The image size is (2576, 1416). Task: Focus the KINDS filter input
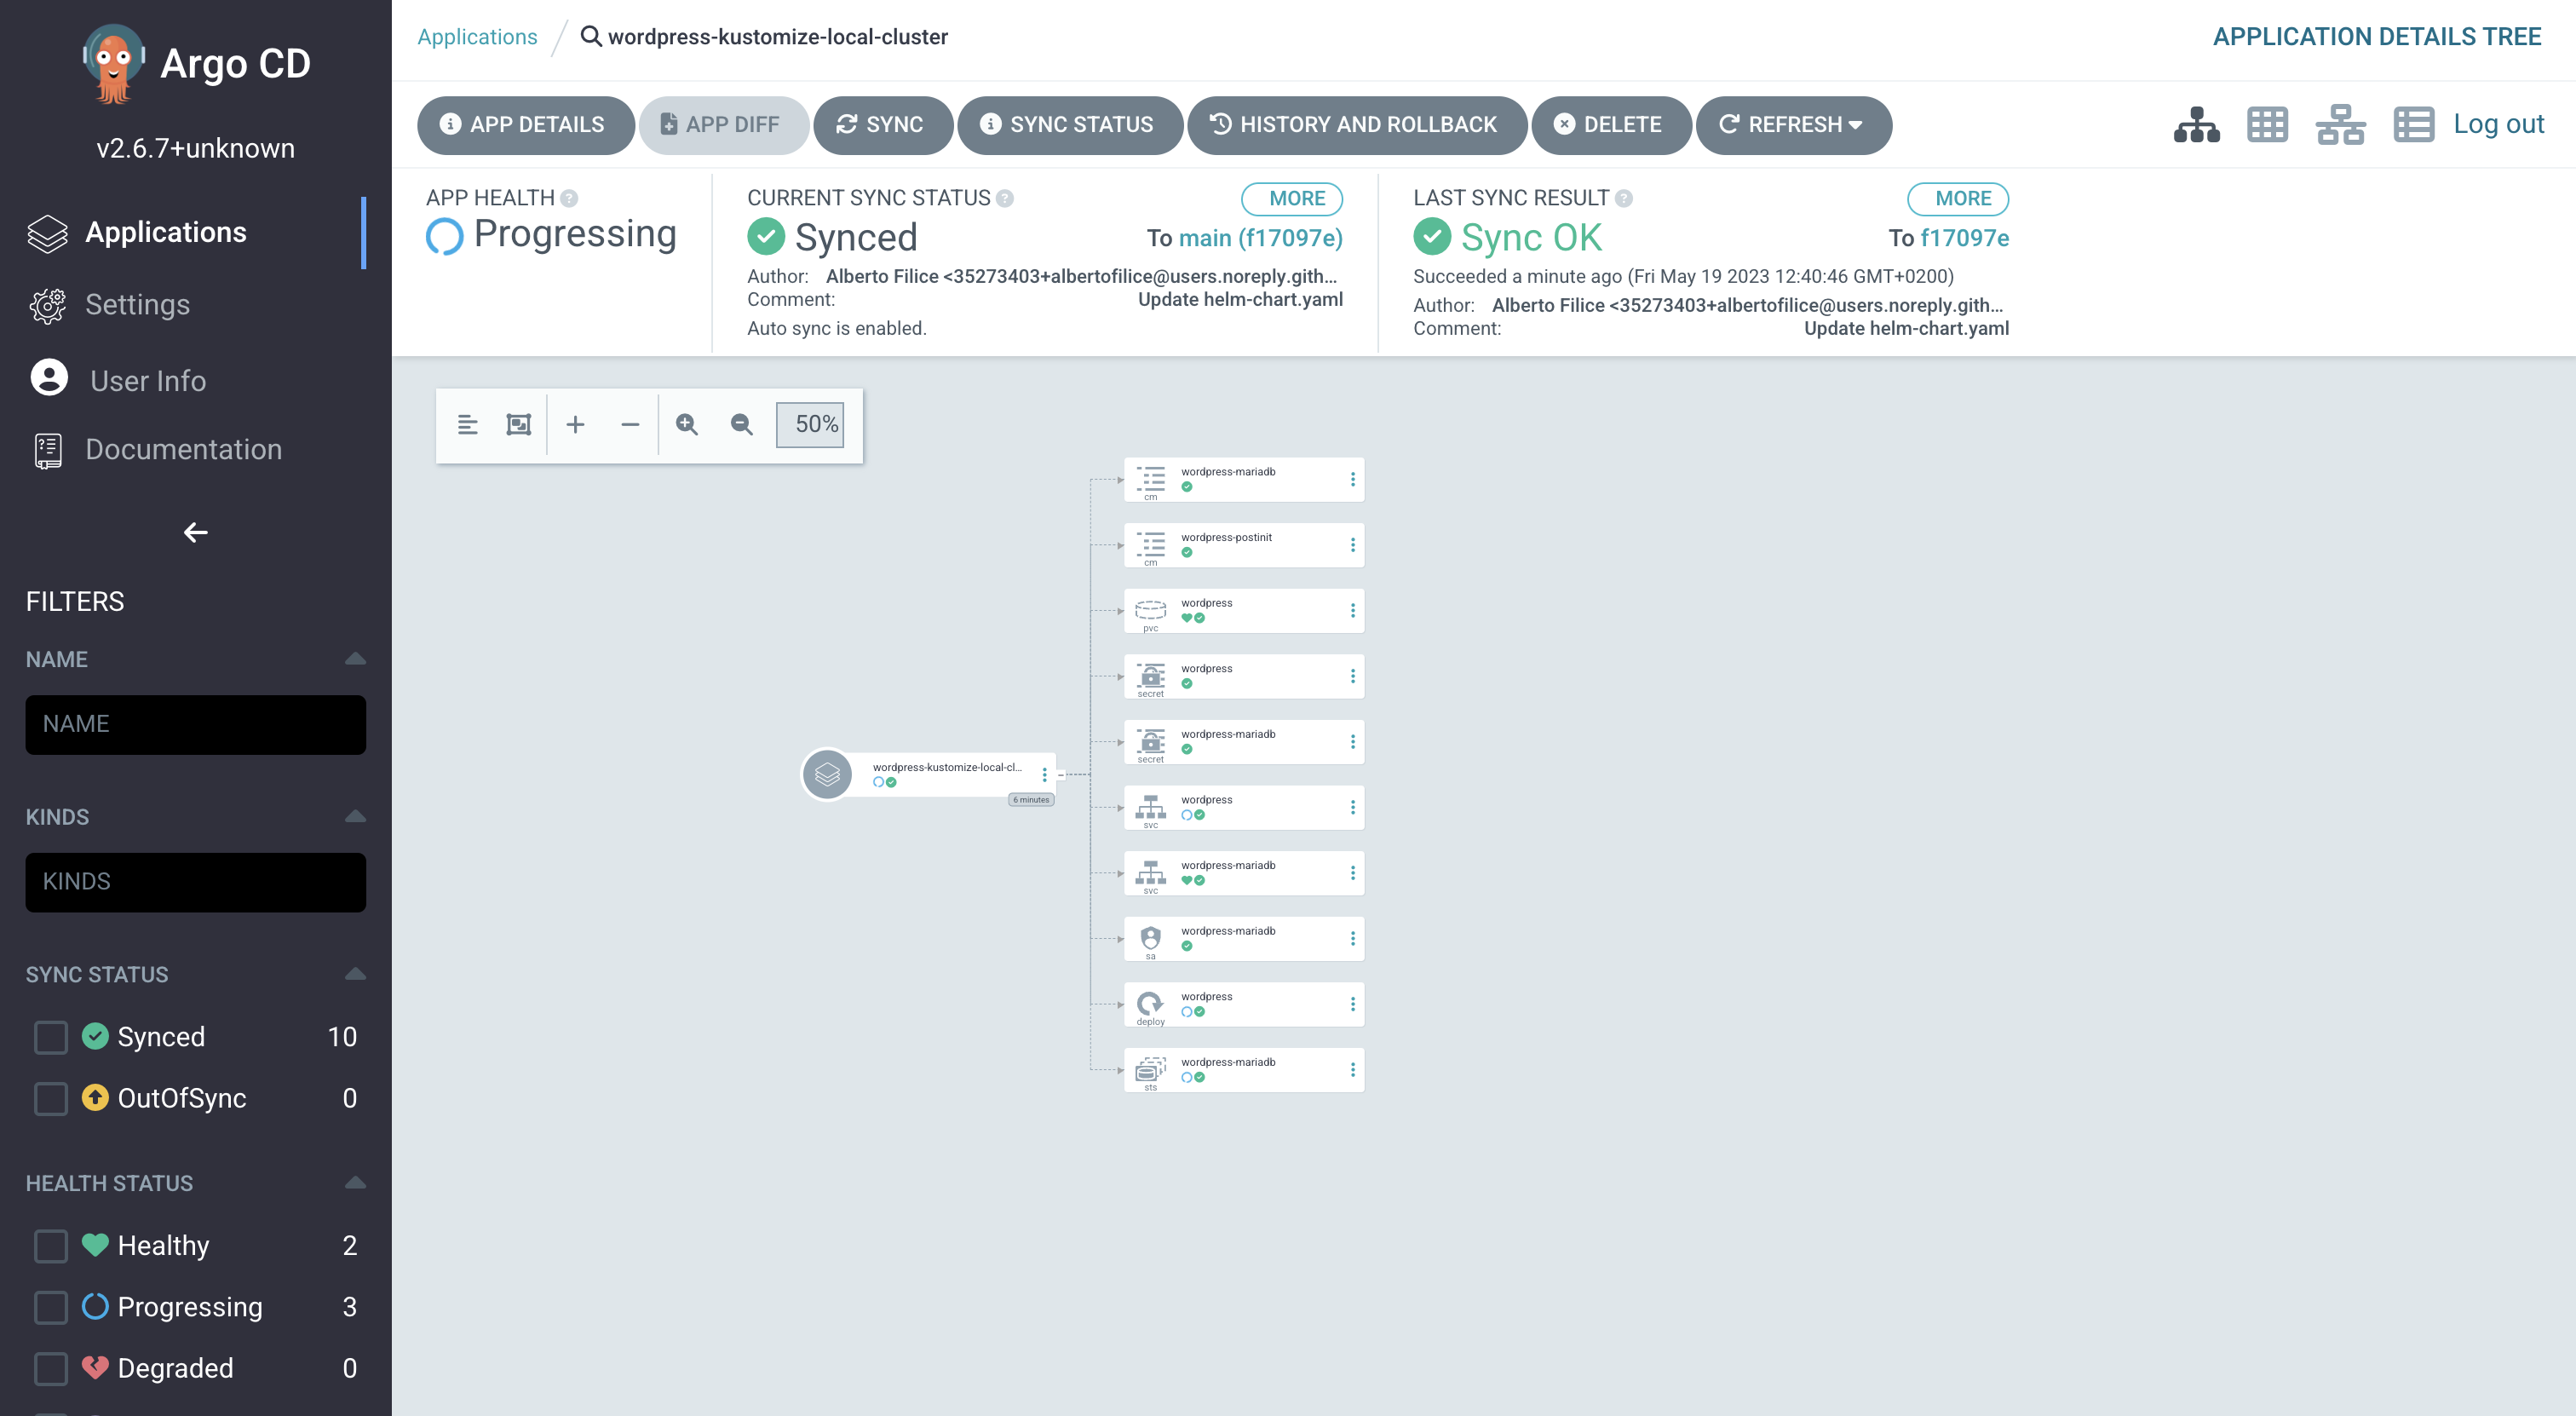click(195, 882)
